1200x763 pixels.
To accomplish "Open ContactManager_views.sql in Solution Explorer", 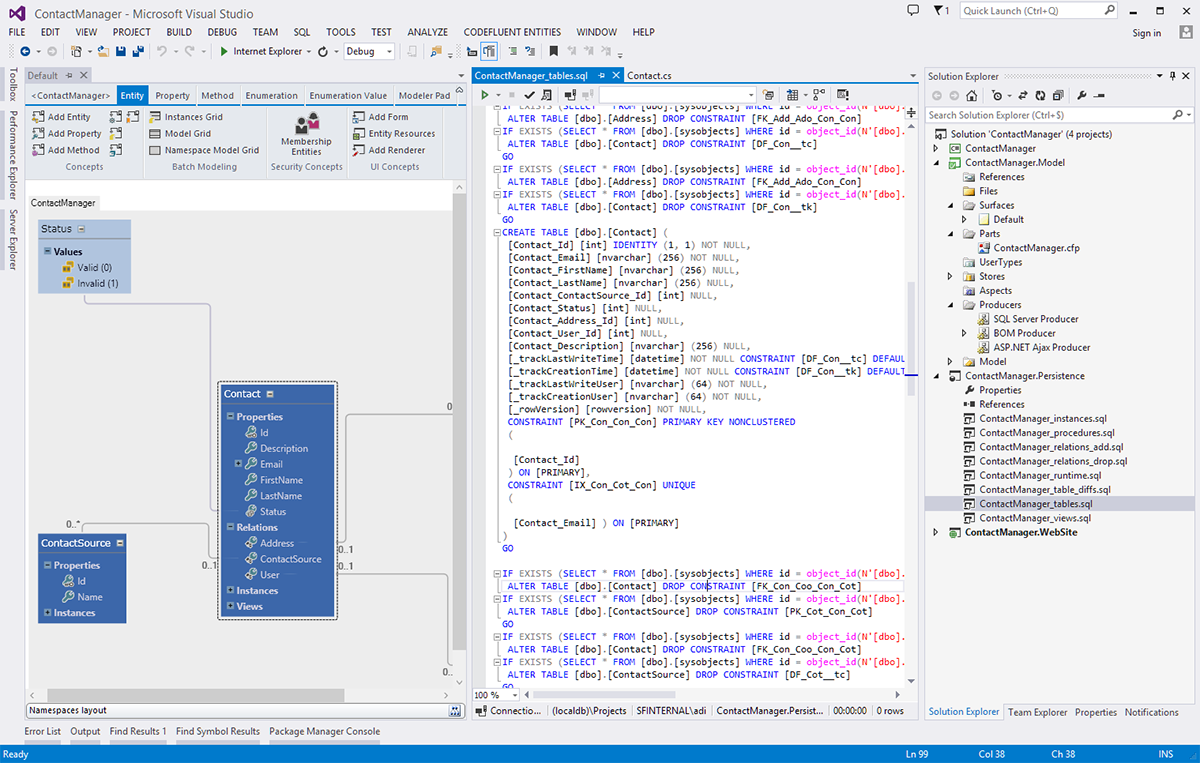I will point(1035,518).
